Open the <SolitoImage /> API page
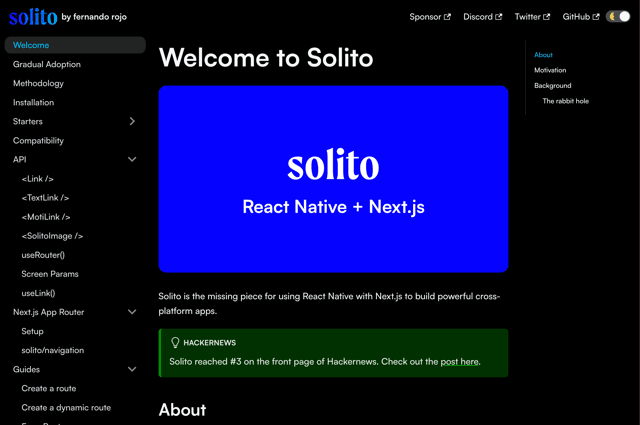 [x=52, y=236]
